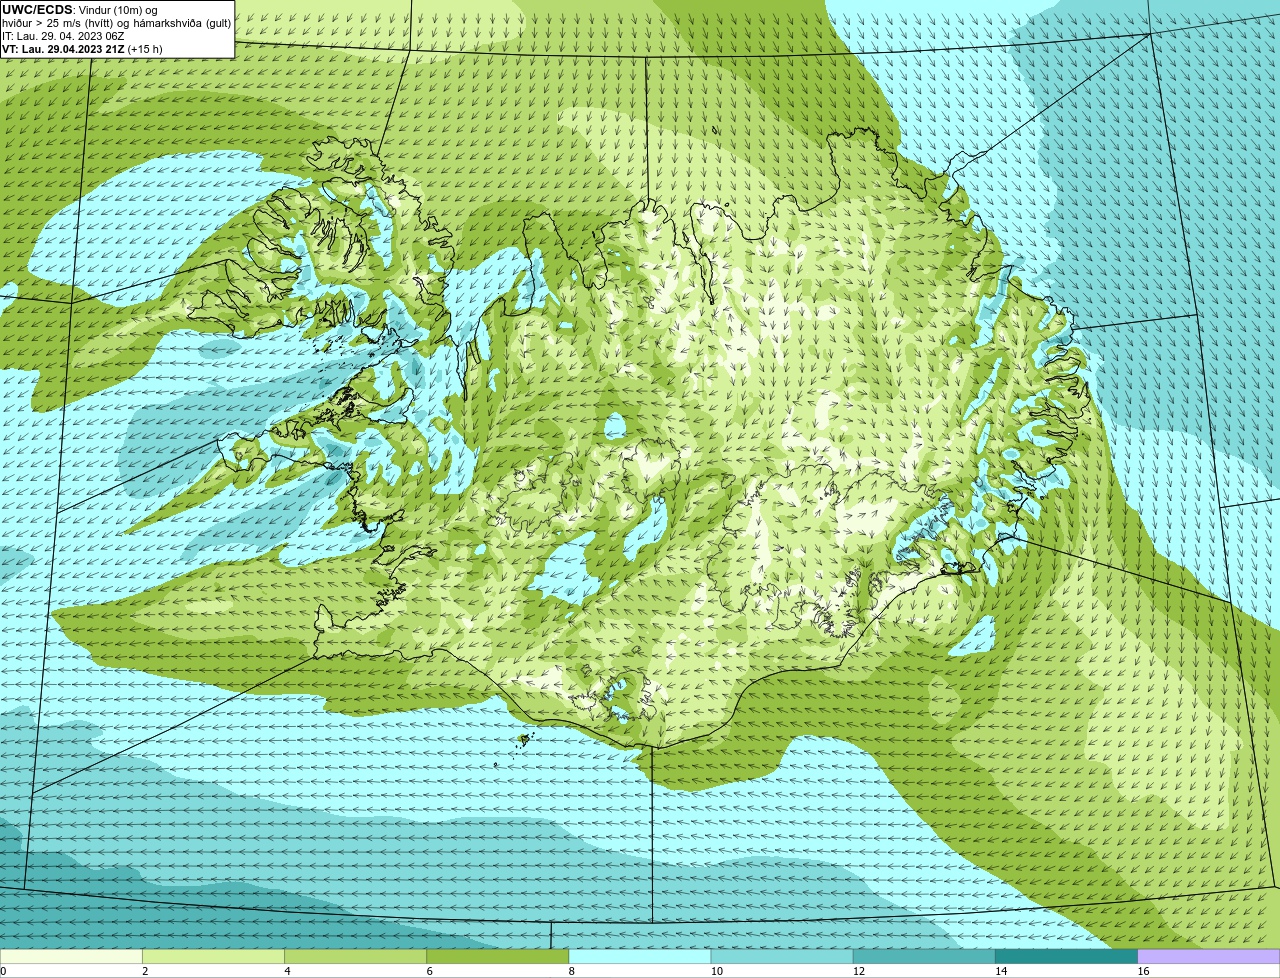Click the legend scale label "8"
The width and height of the screenshot is (1280, 978).
coord(572,971)
